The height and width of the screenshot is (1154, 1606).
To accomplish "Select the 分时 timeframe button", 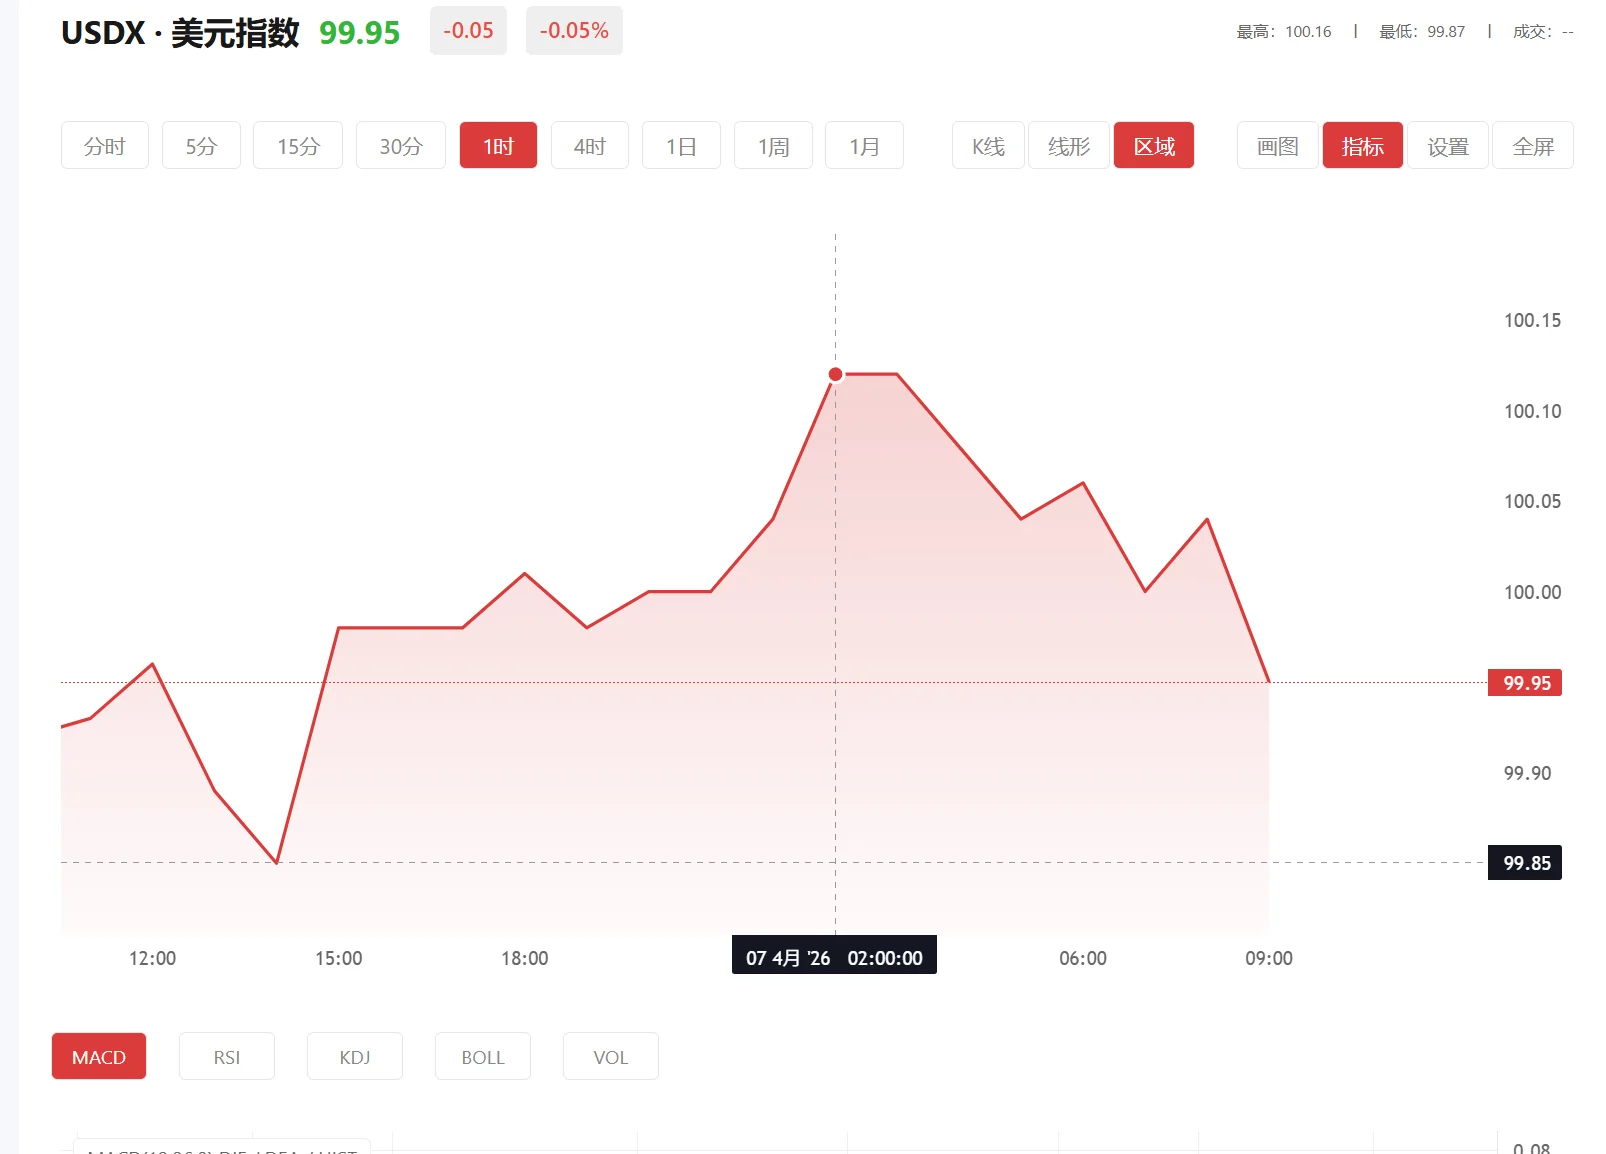I will click(104, 146).
